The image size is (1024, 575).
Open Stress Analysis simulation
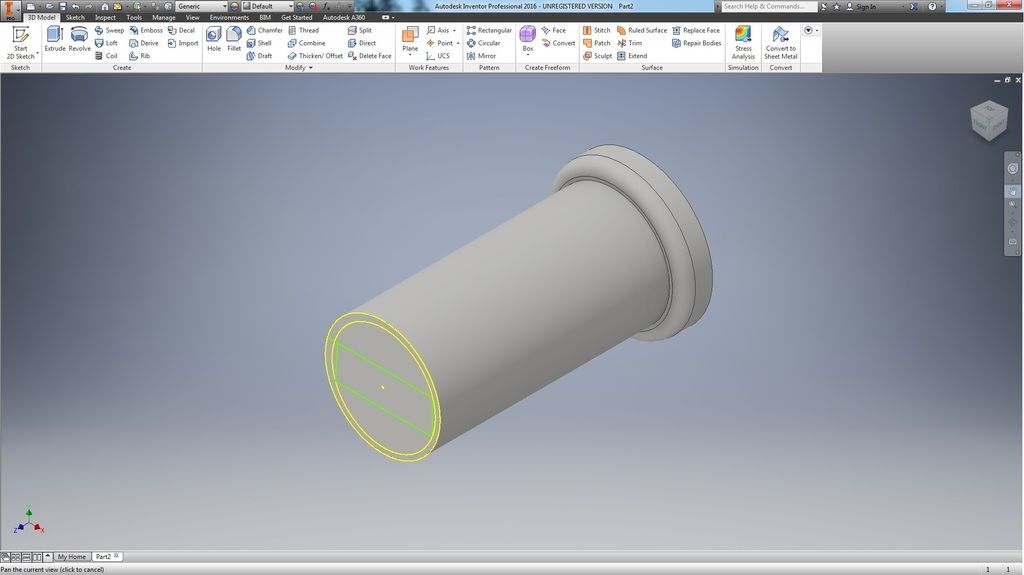743,42
